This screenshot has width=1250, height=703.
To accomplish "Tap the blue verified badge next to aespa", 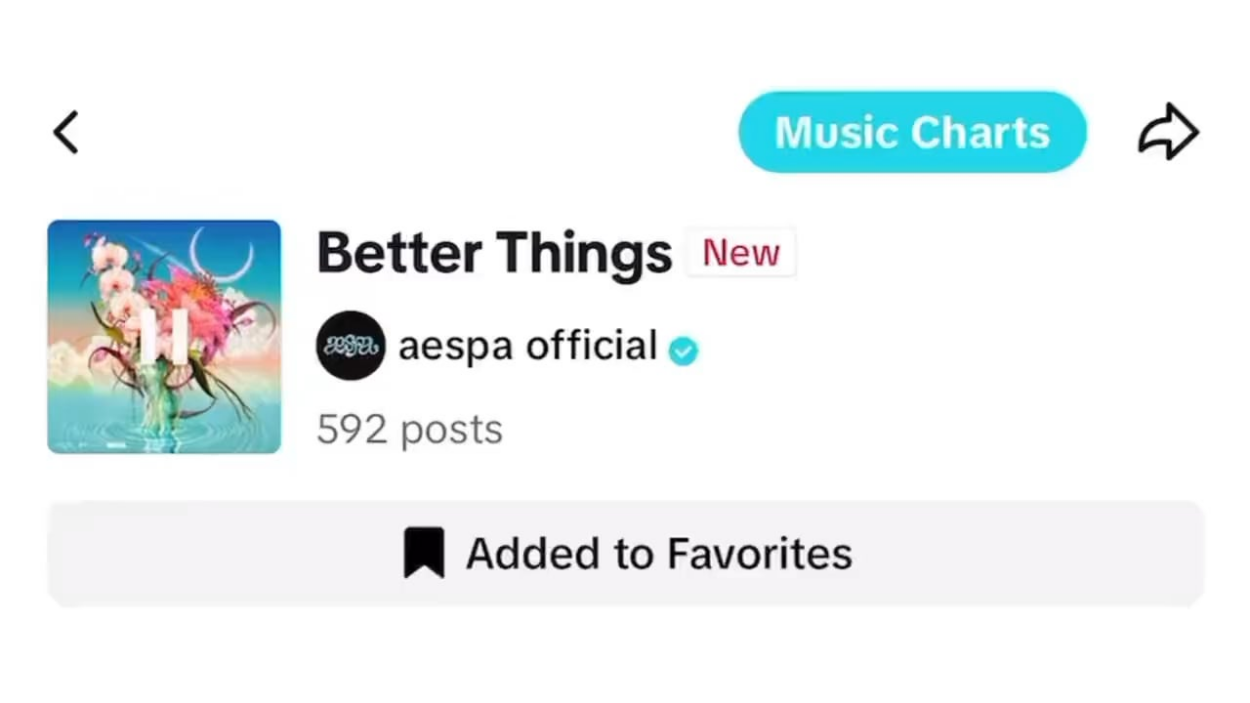I will pyautogui.click(x=683, y=351).
